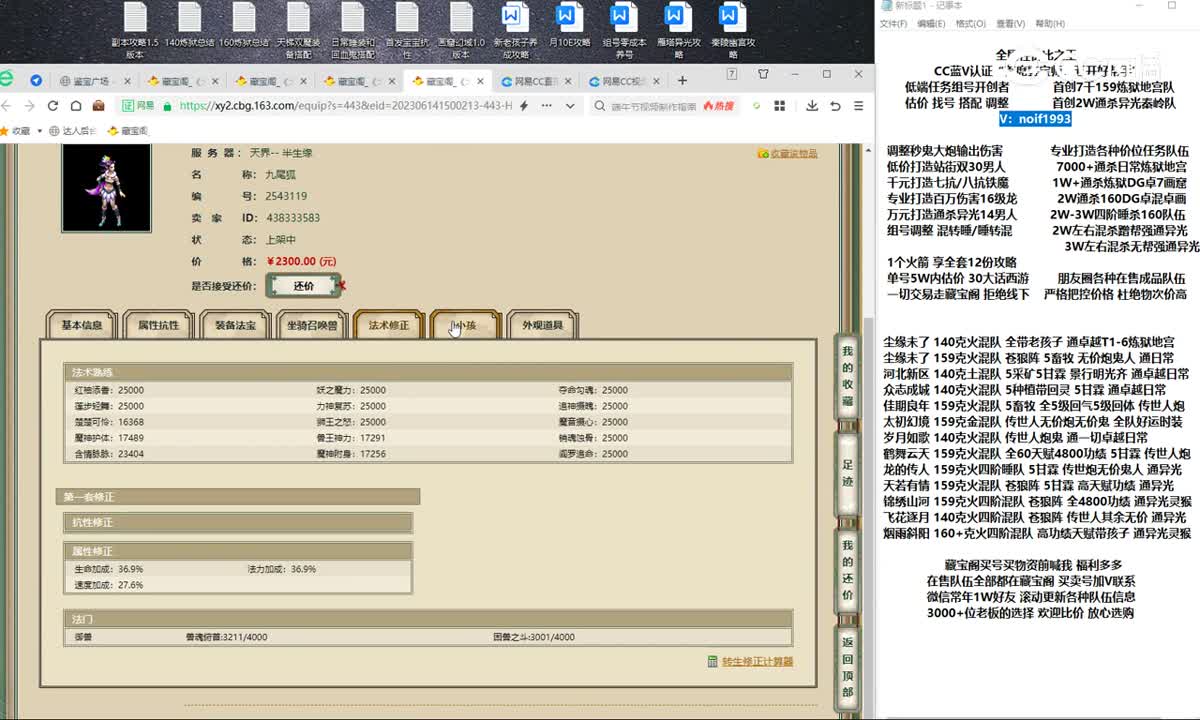Viewport: 1200px width, 720px height.
Task: Click the browser home icon
Action: point(75,105)
